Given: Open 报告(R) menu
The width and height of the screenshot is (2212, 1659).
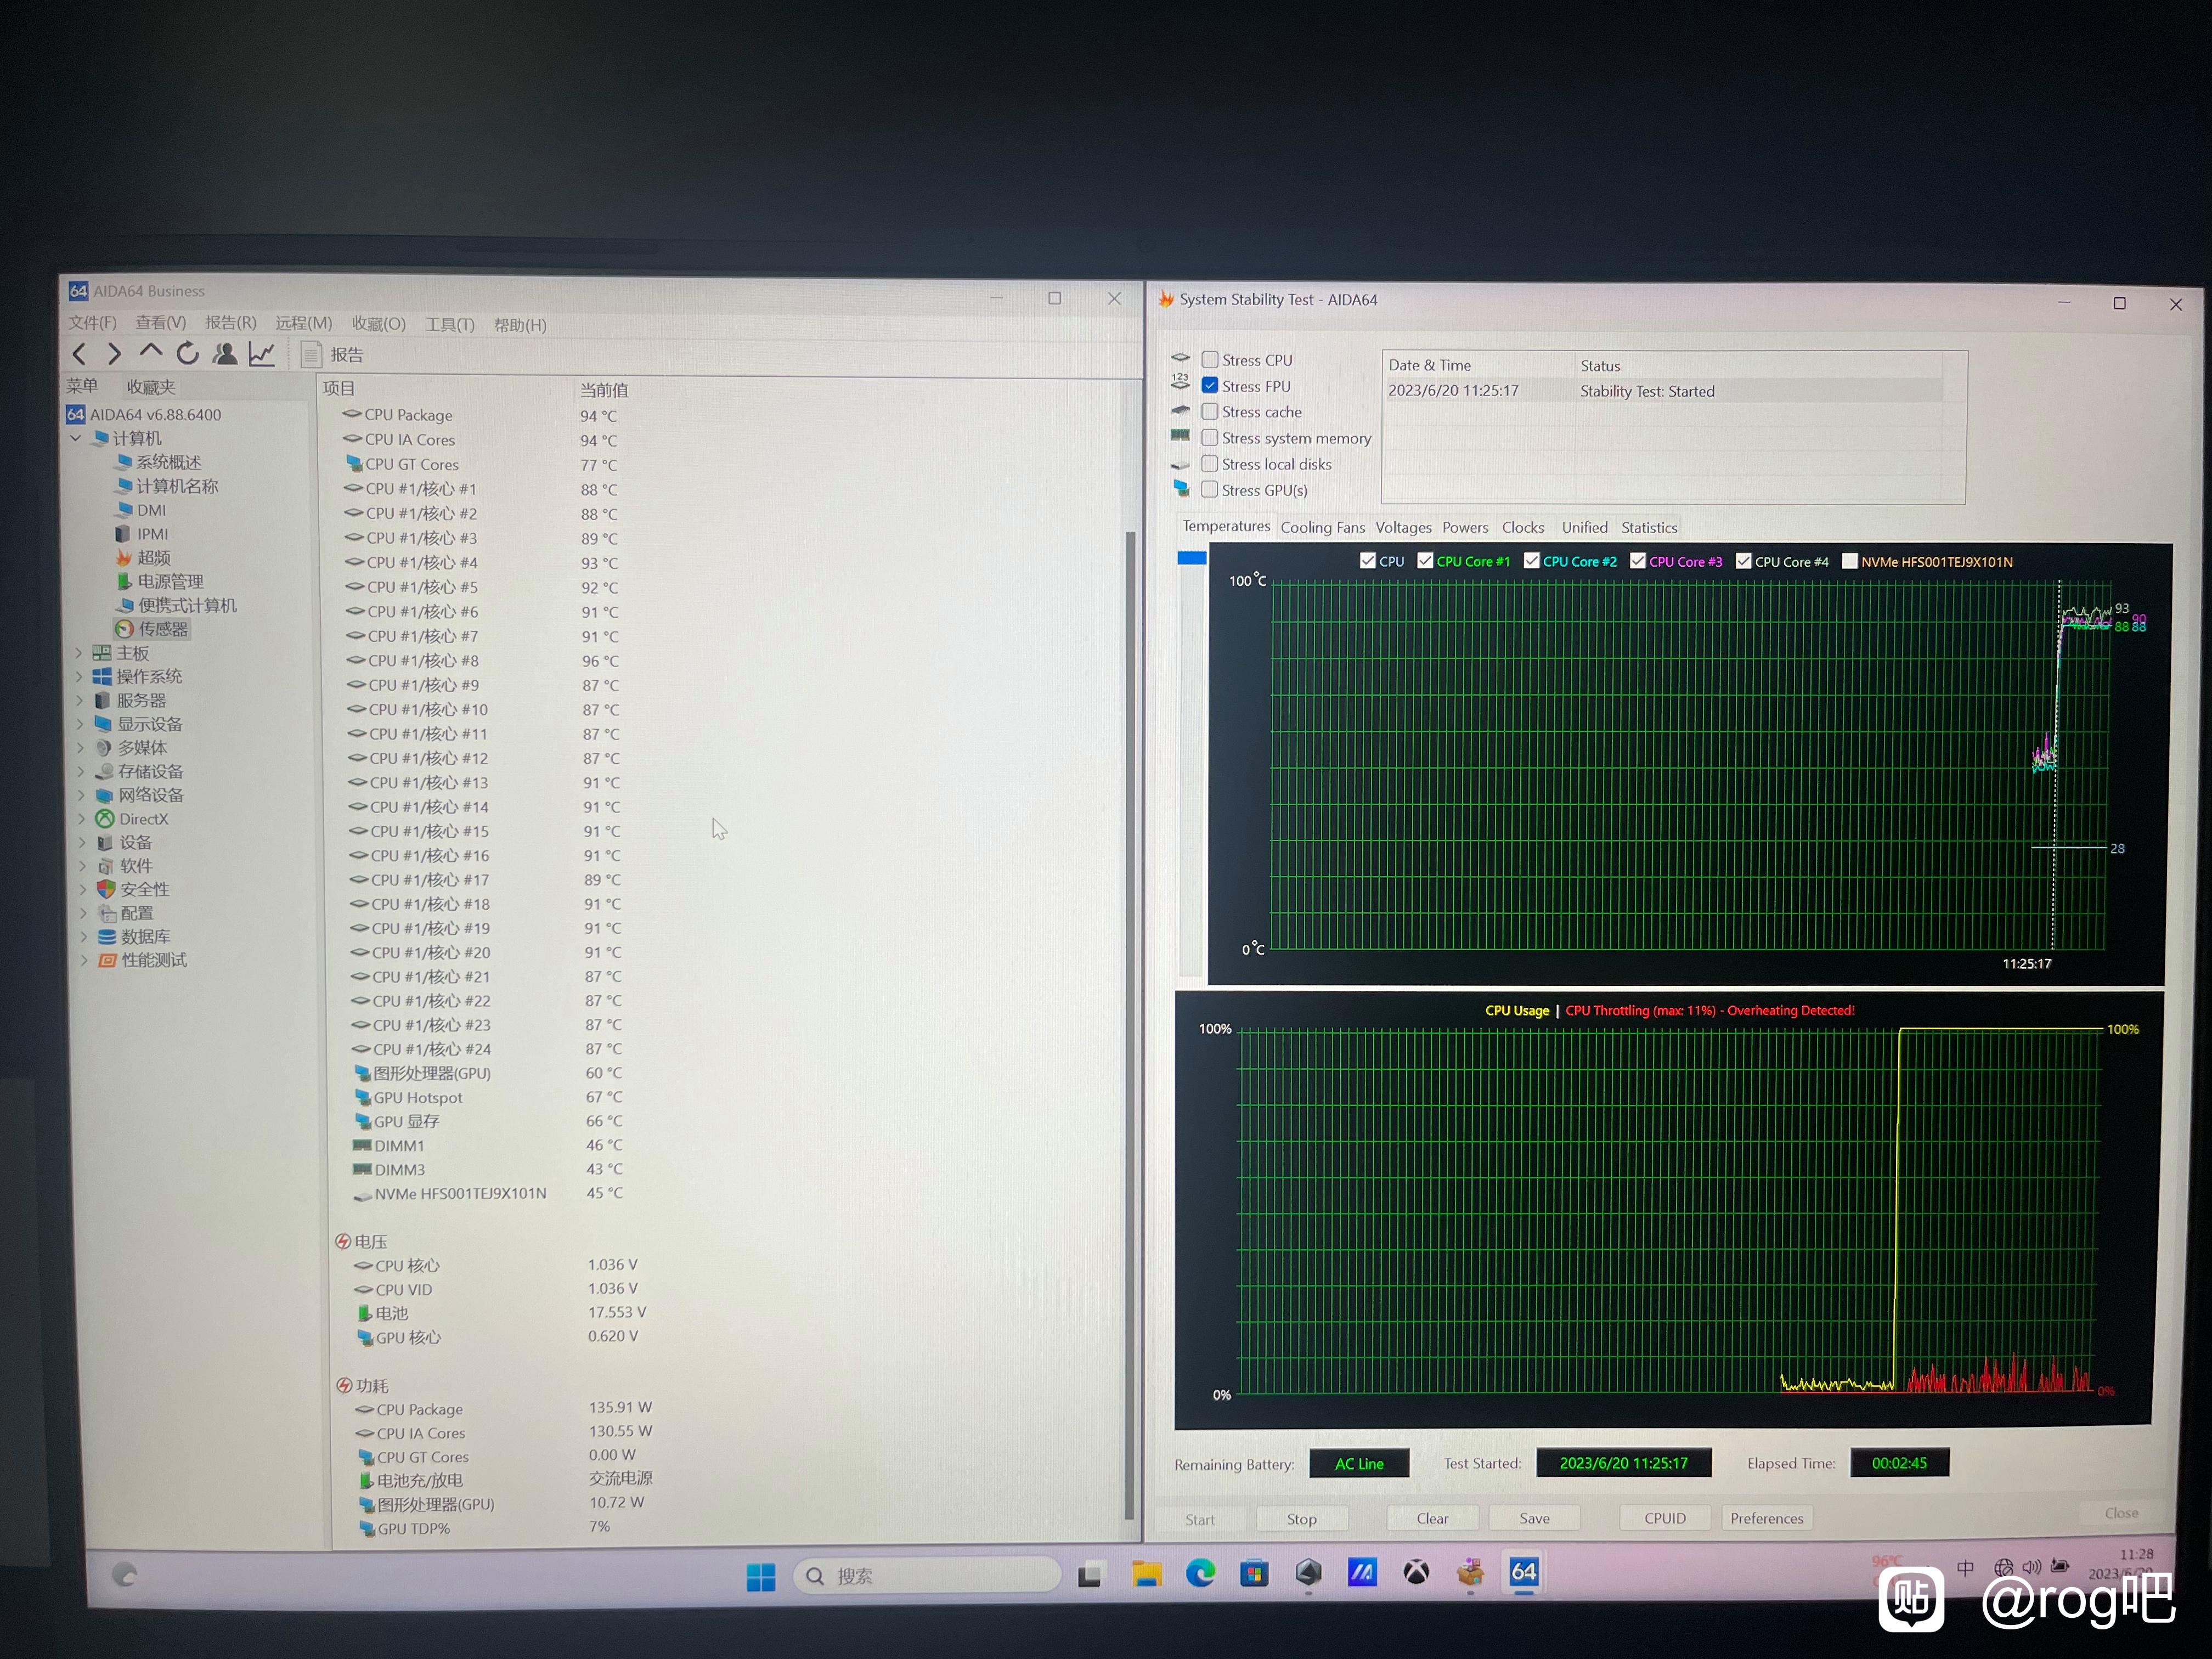Looking at the screenshot, I should click(x=230, y=322).
